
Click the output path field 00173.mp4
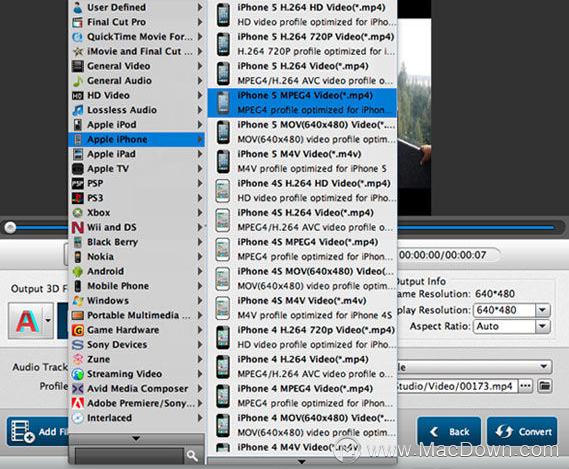coord(457,386)
